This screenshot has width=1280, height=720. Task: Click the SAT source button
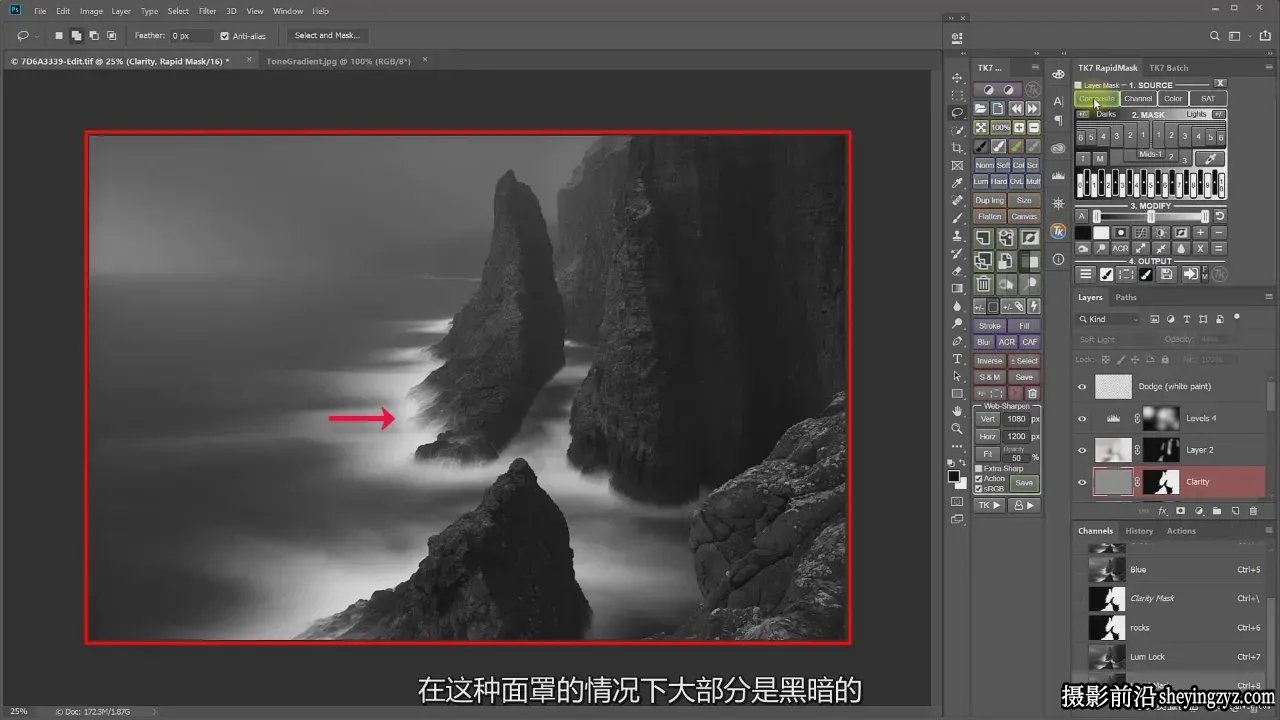click(1208, 99)
